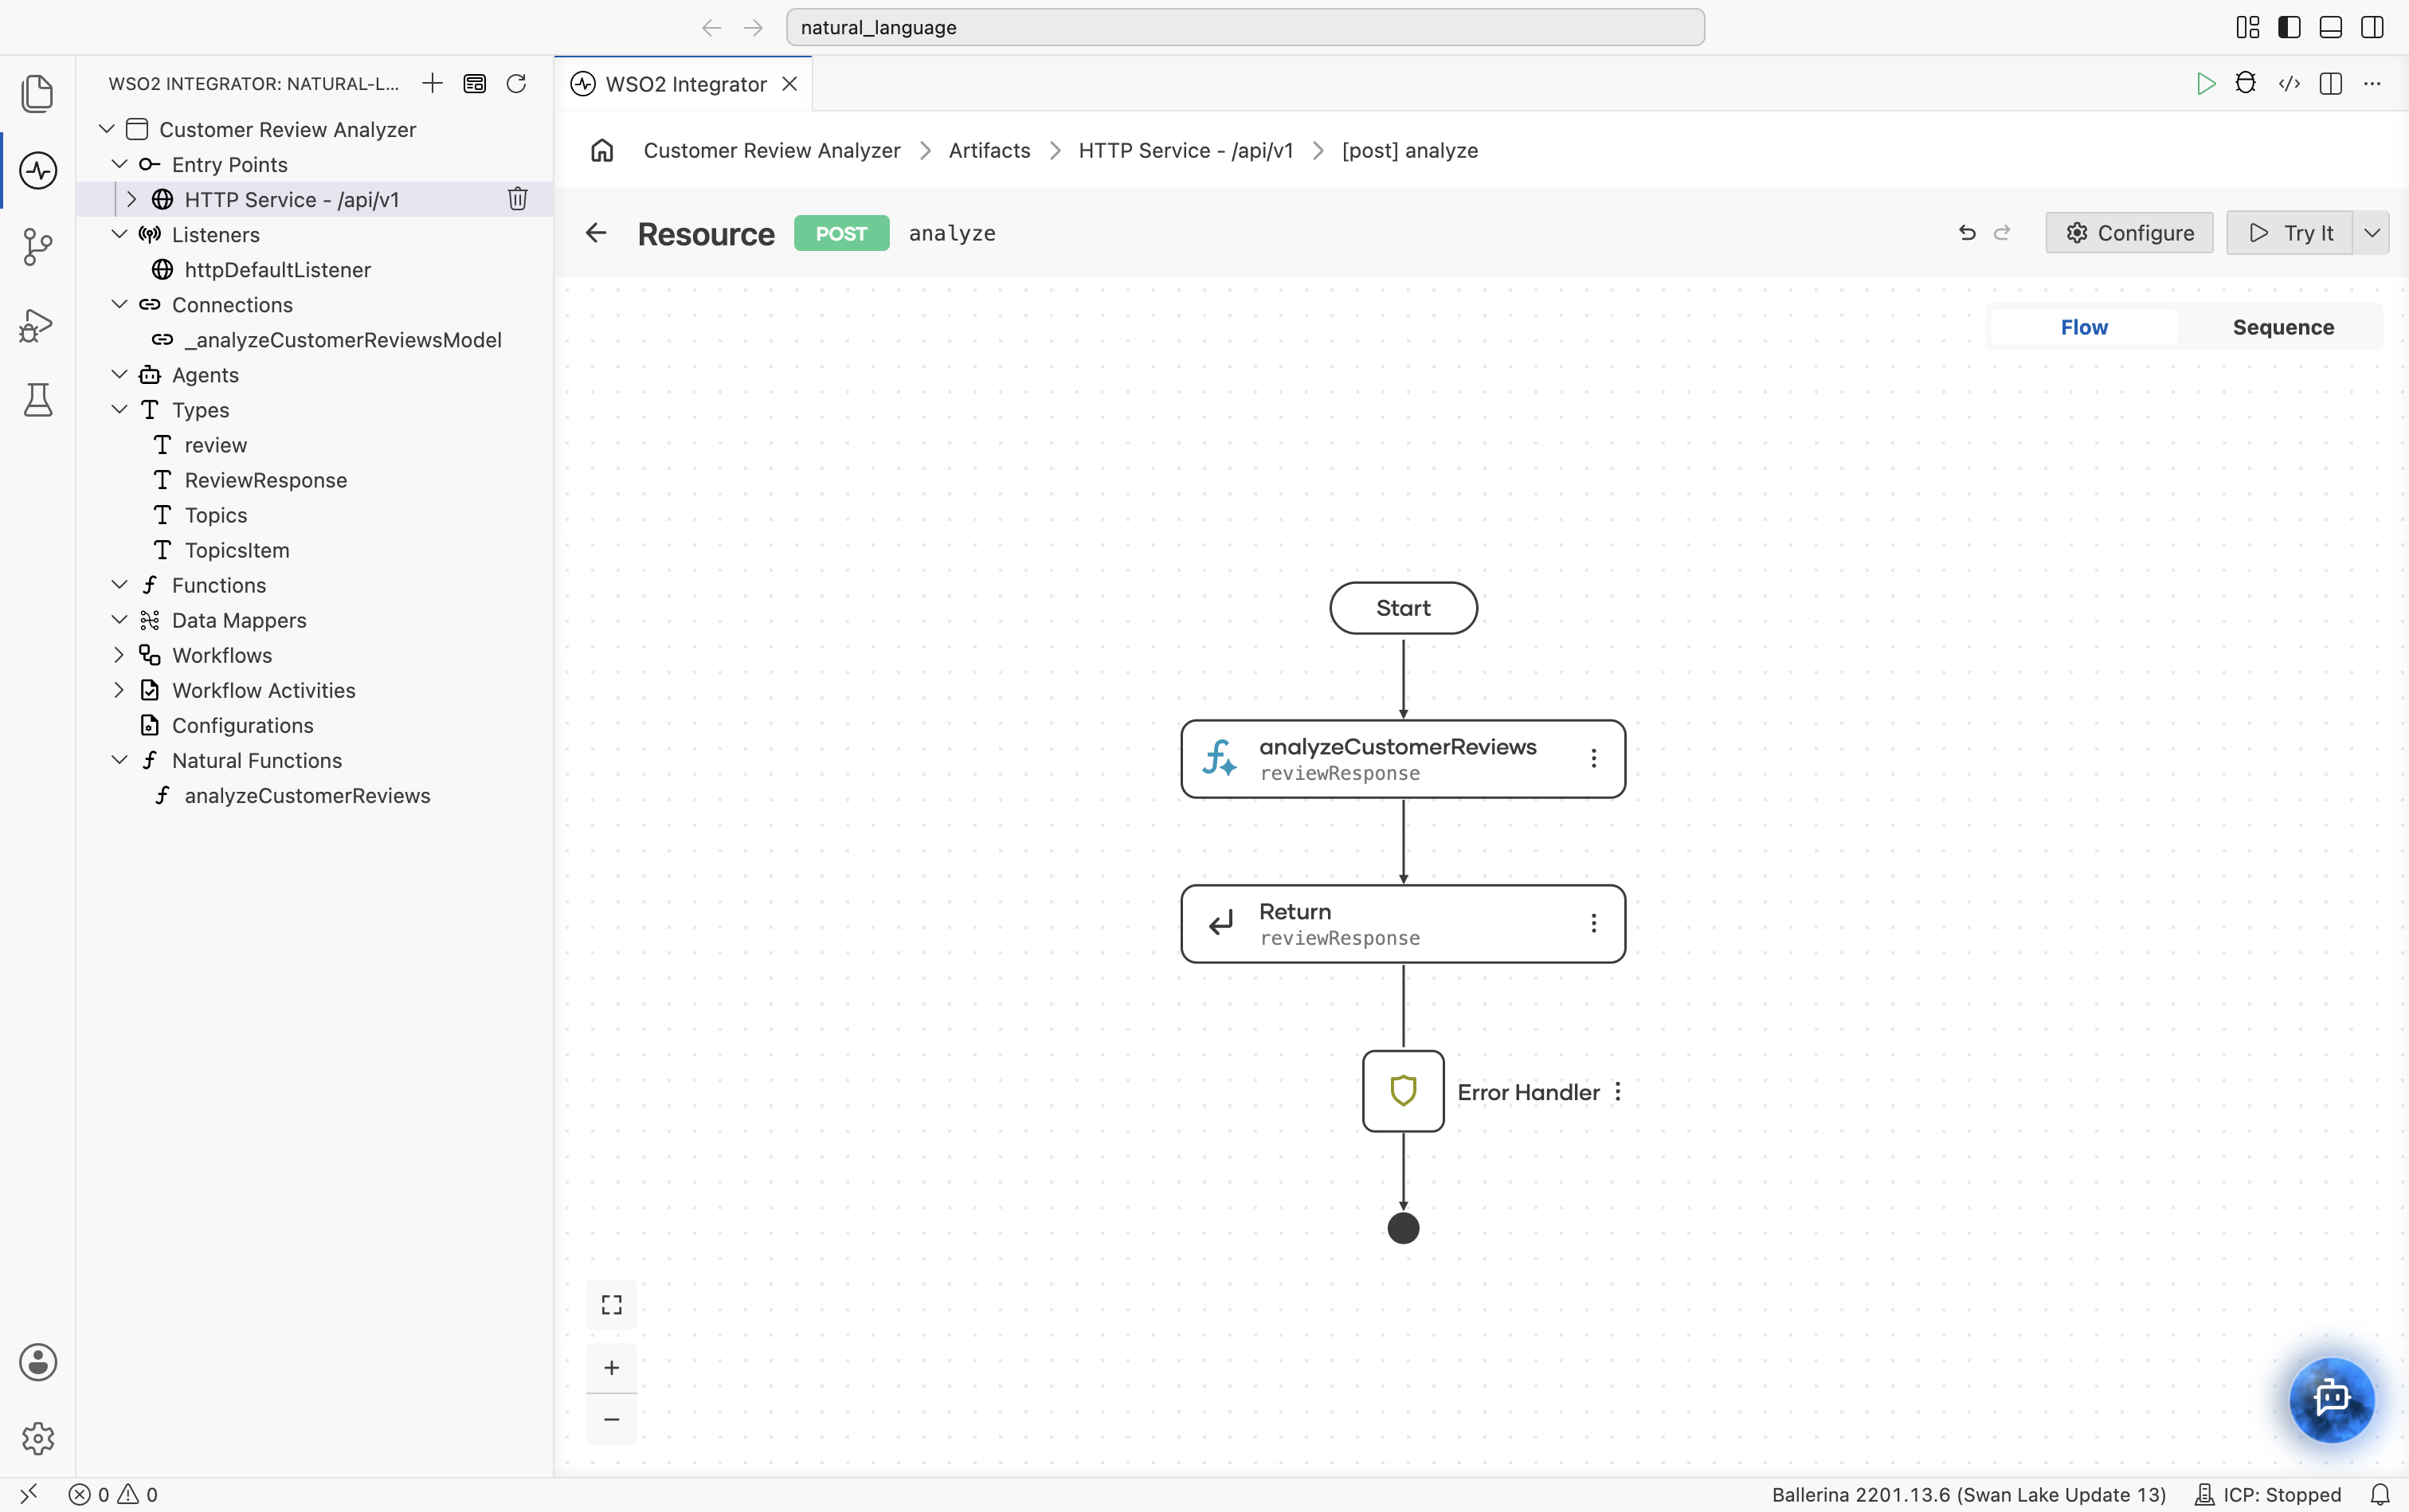Split the editor with split icon
This screenshot has height=1512, width=2409.
click(2331, 84)
